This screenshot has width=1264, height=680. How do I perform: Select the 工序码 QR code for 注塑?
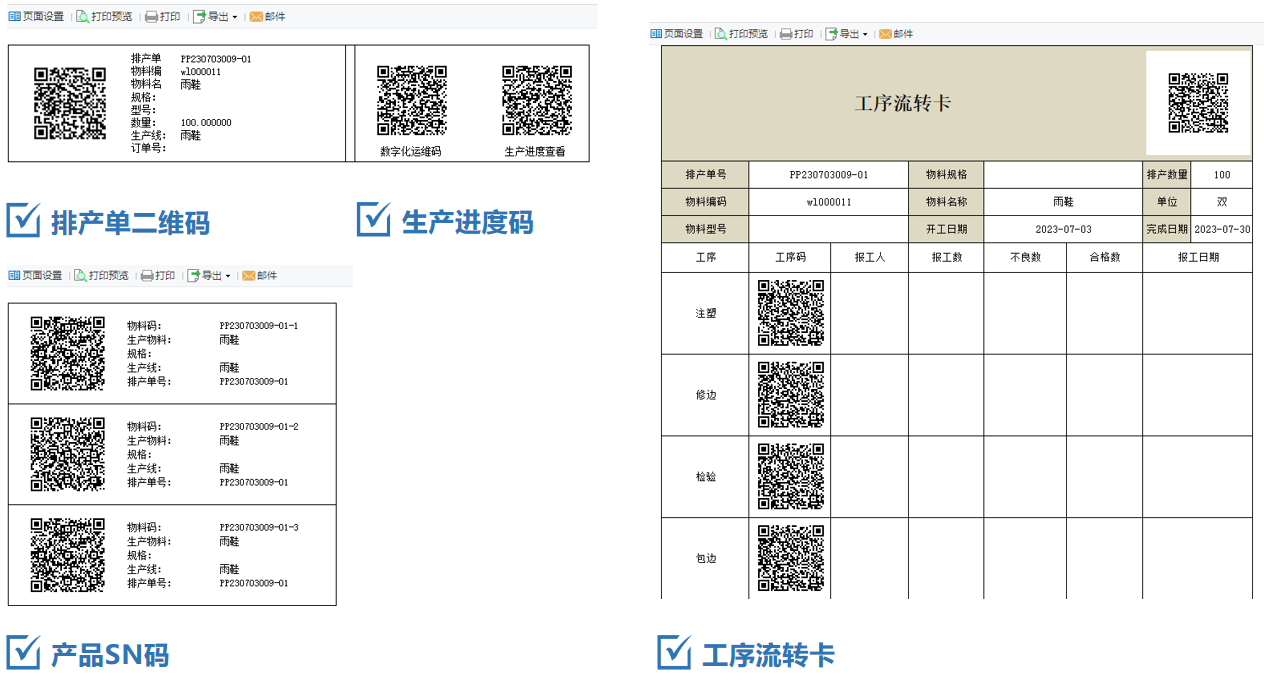[x=791, y=314]
